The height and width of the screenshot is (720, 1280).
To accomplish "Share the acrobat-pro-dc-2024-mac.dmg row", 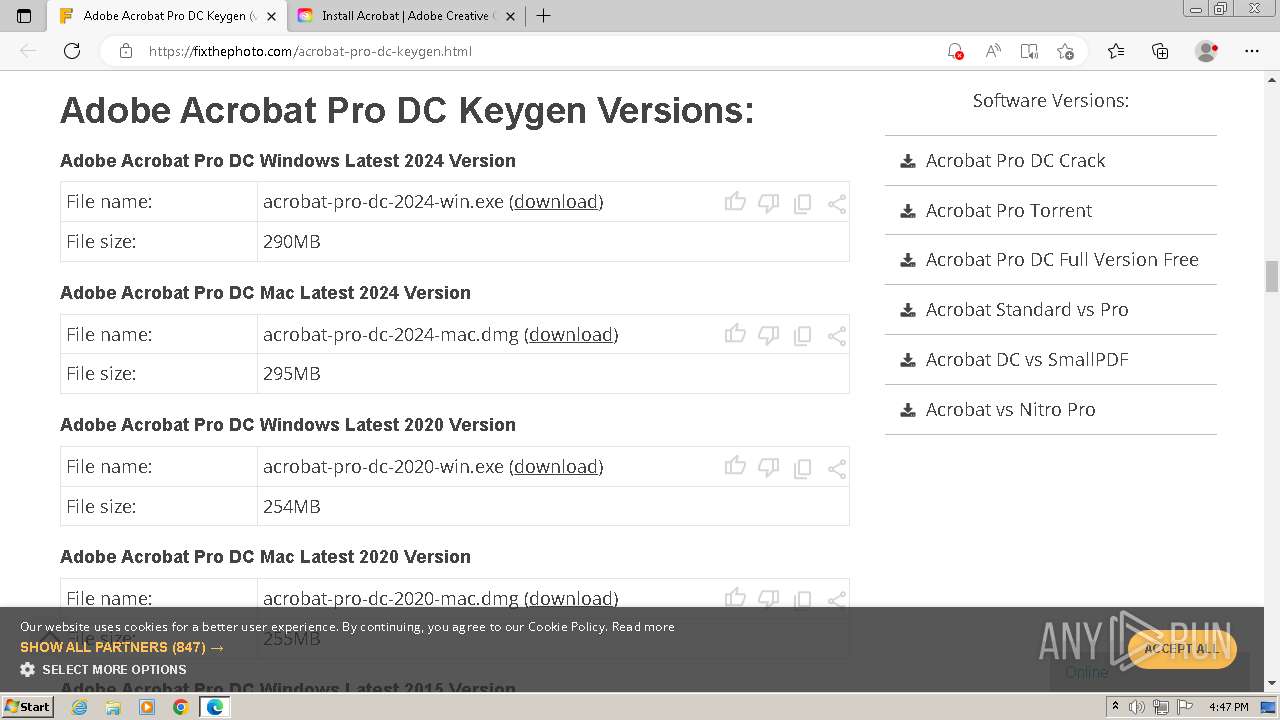I will click(837, 336).
